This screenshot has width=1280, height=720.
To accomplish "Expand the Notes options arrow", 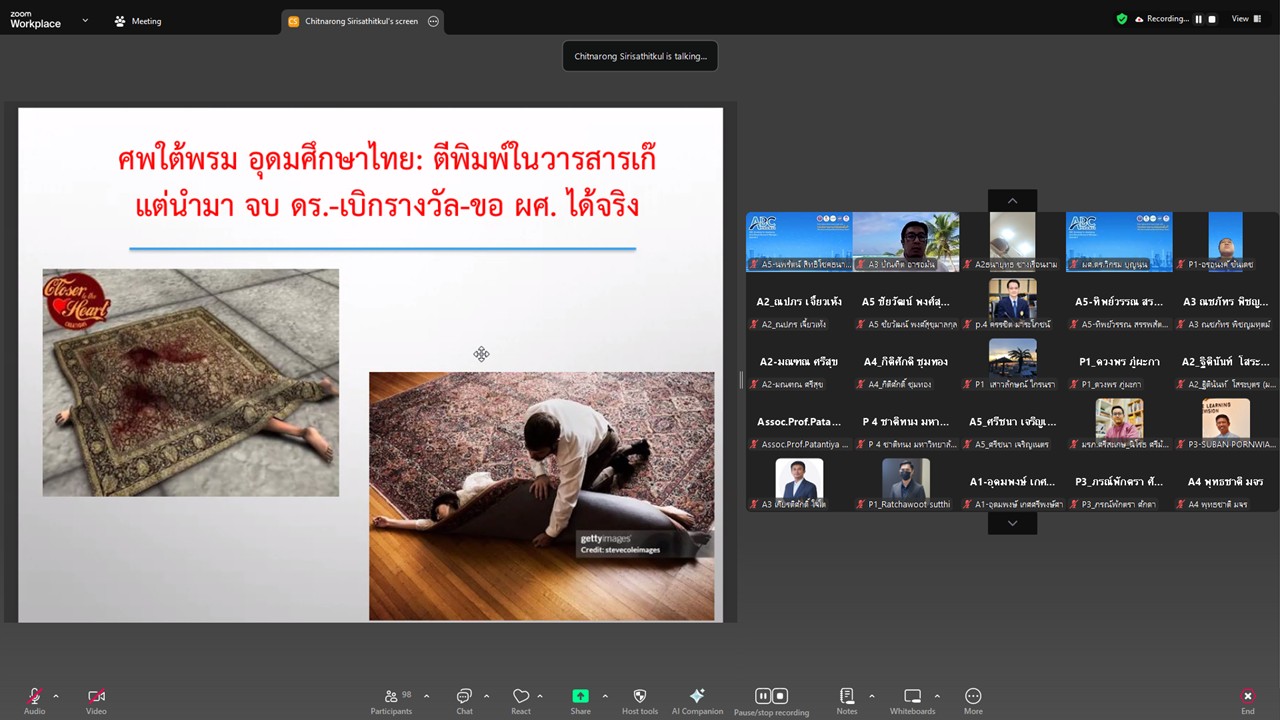I will 871,696.
